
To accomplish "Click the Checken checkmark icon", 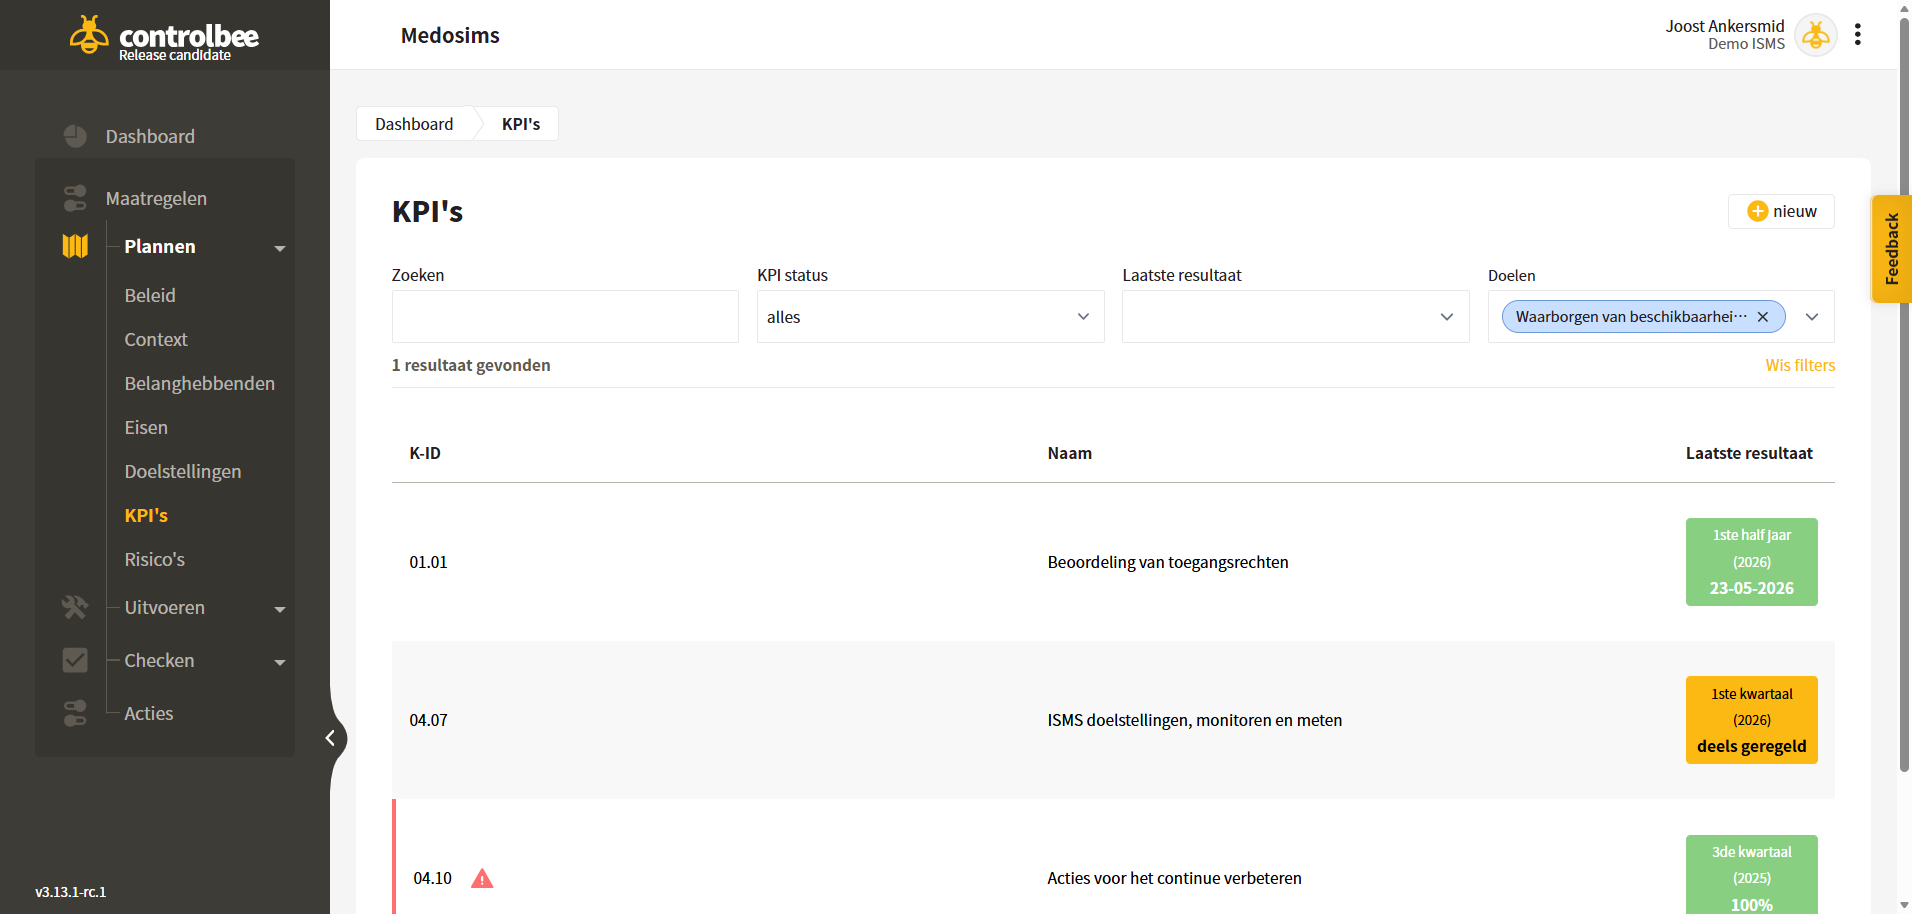I will point(75,660).
